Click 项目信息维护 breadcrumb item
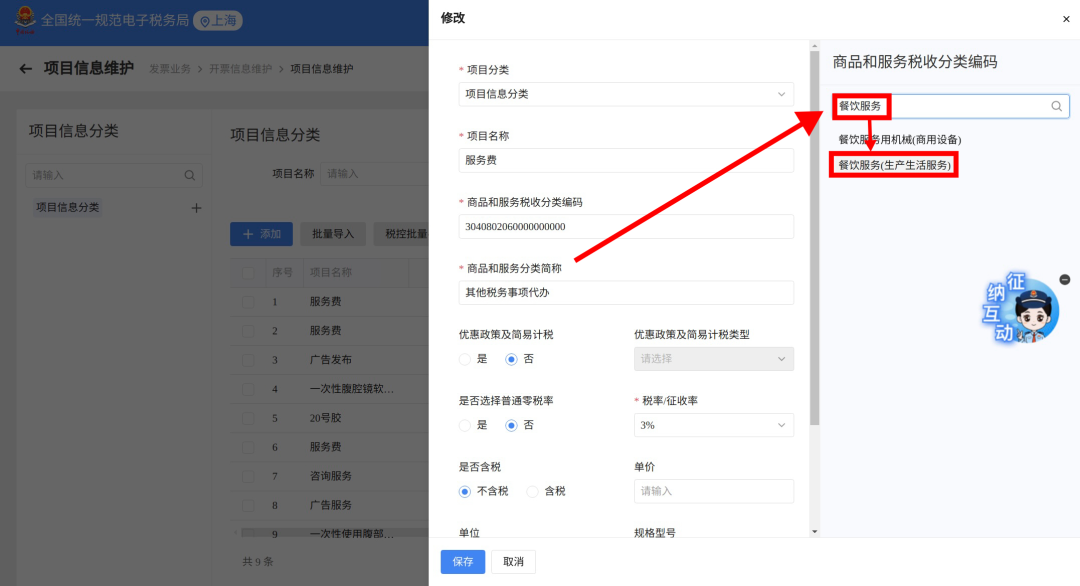The image size is (1080, 586). pyautogui.click(x=322, y=69)
